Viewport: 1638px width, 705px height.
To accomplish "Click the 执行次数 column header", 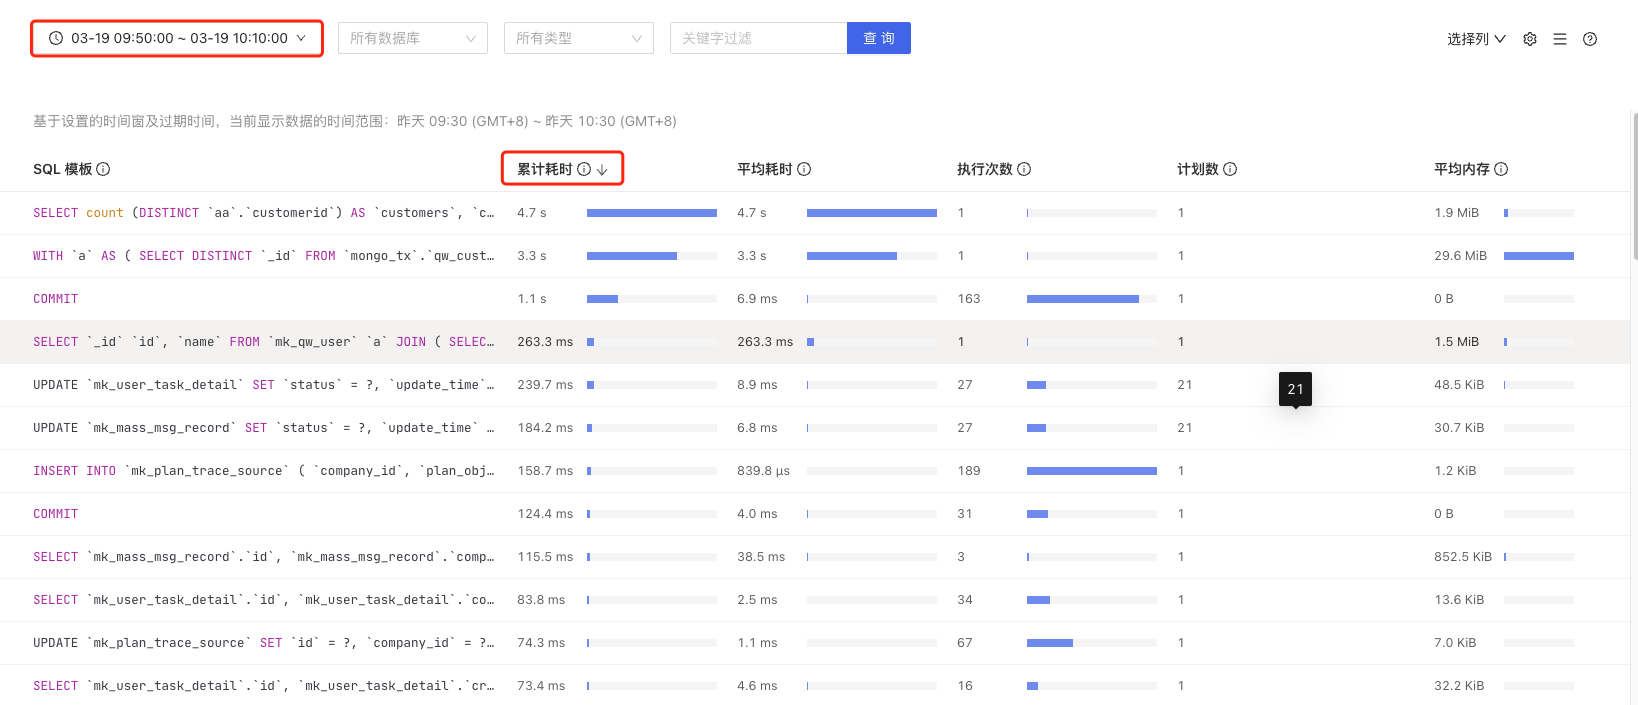I will point(985,169).
